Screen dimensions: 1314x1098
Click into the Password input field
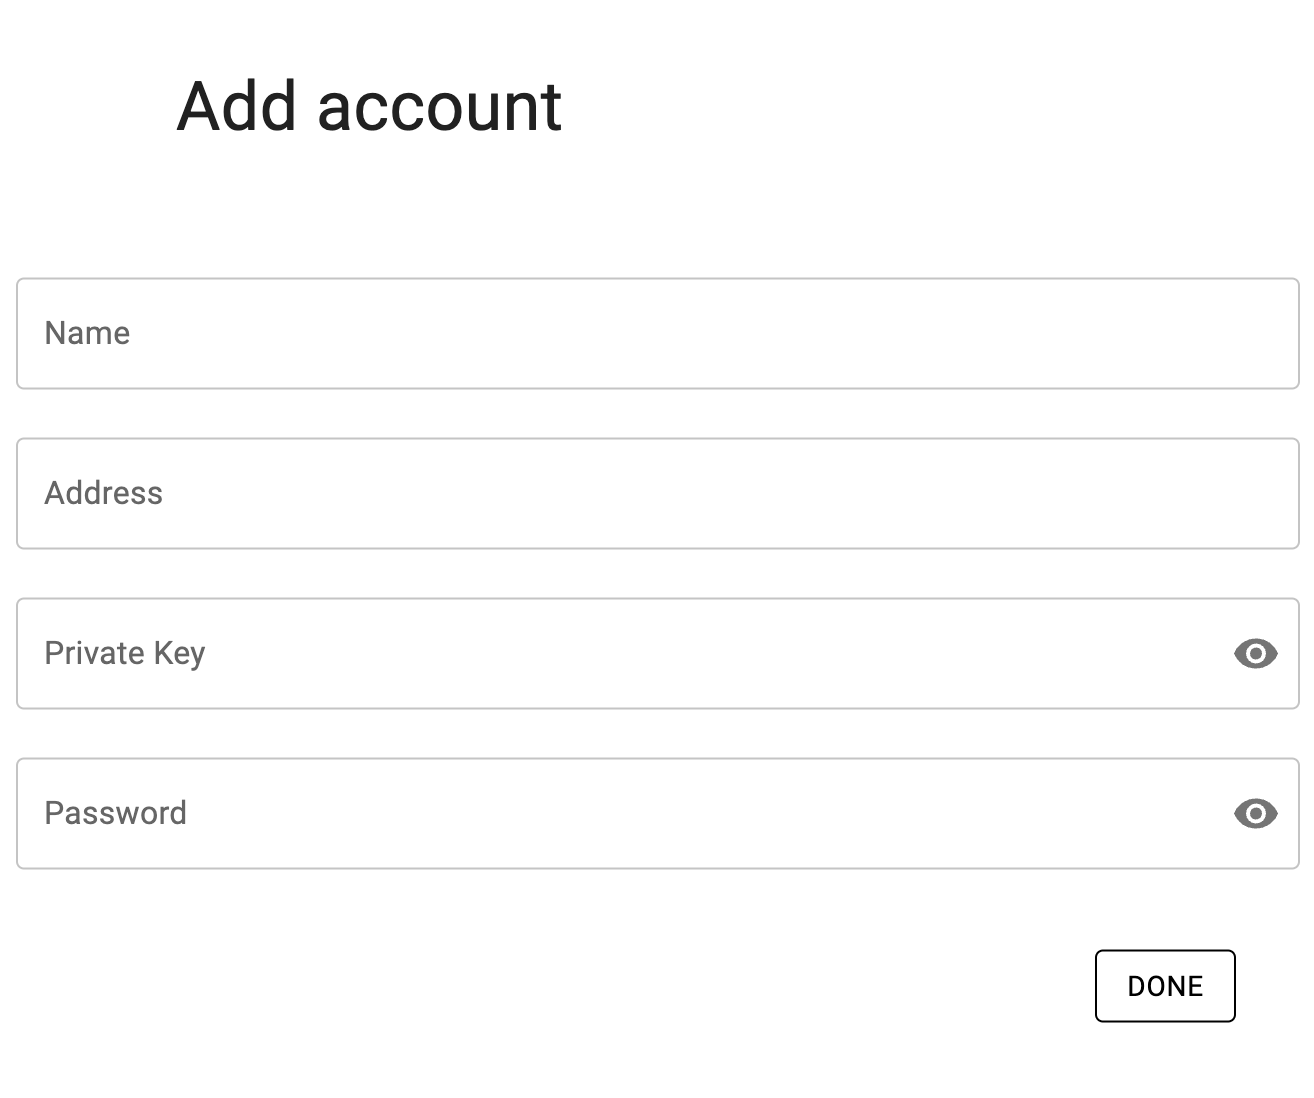click(620, 814)
